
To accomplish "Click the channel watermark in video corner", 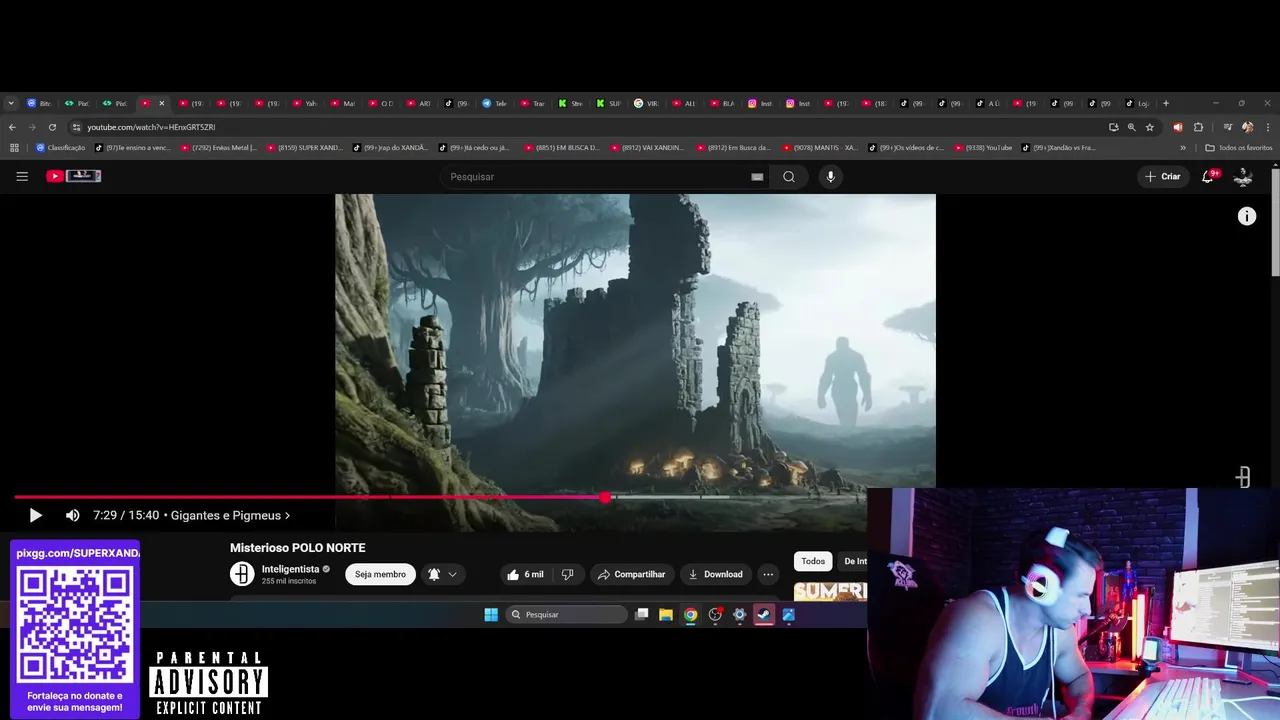I will tap(1243, 477).
